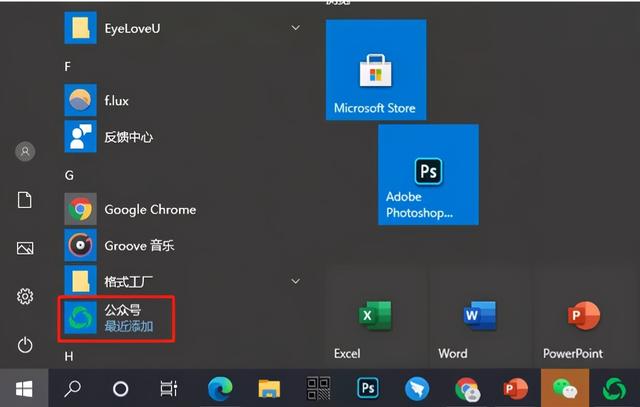
Task: Open the Microsoft Store tile
Action: click(x=376, y=70)
